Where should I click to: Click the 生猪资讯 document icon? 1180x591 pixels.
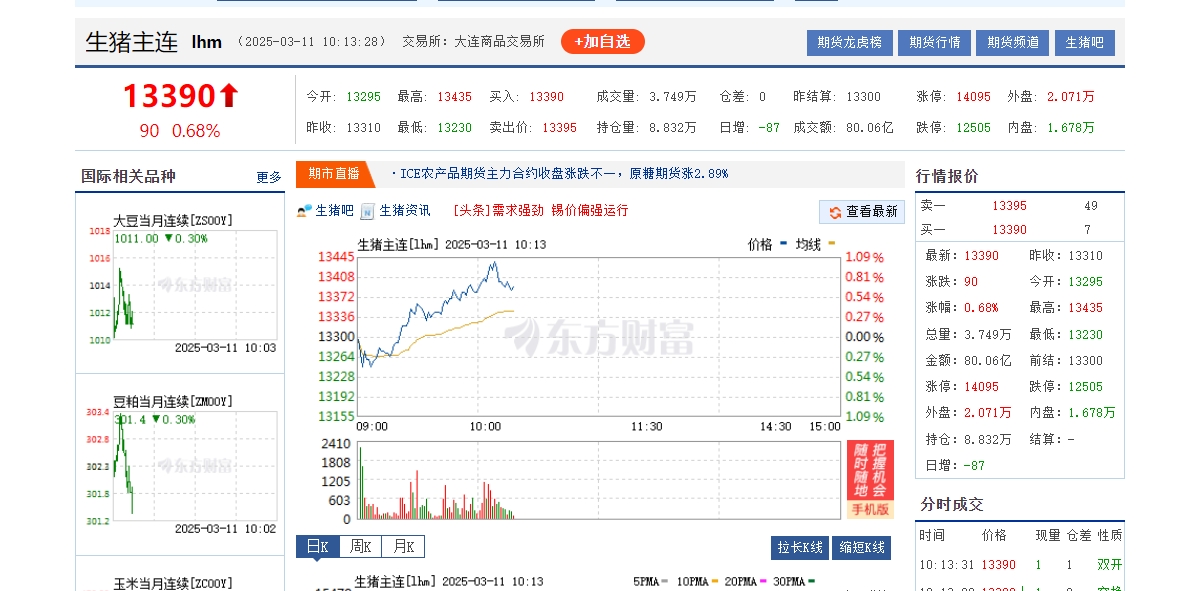pos(367,212)
